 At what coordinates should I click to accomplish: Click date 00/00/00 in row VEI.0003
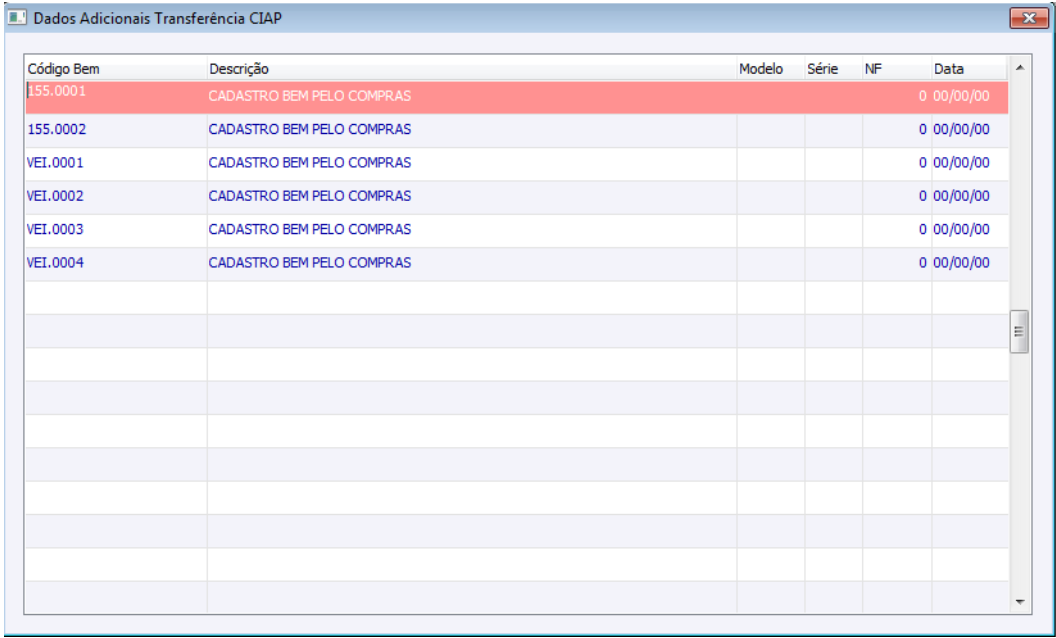(x=961, y=230)
